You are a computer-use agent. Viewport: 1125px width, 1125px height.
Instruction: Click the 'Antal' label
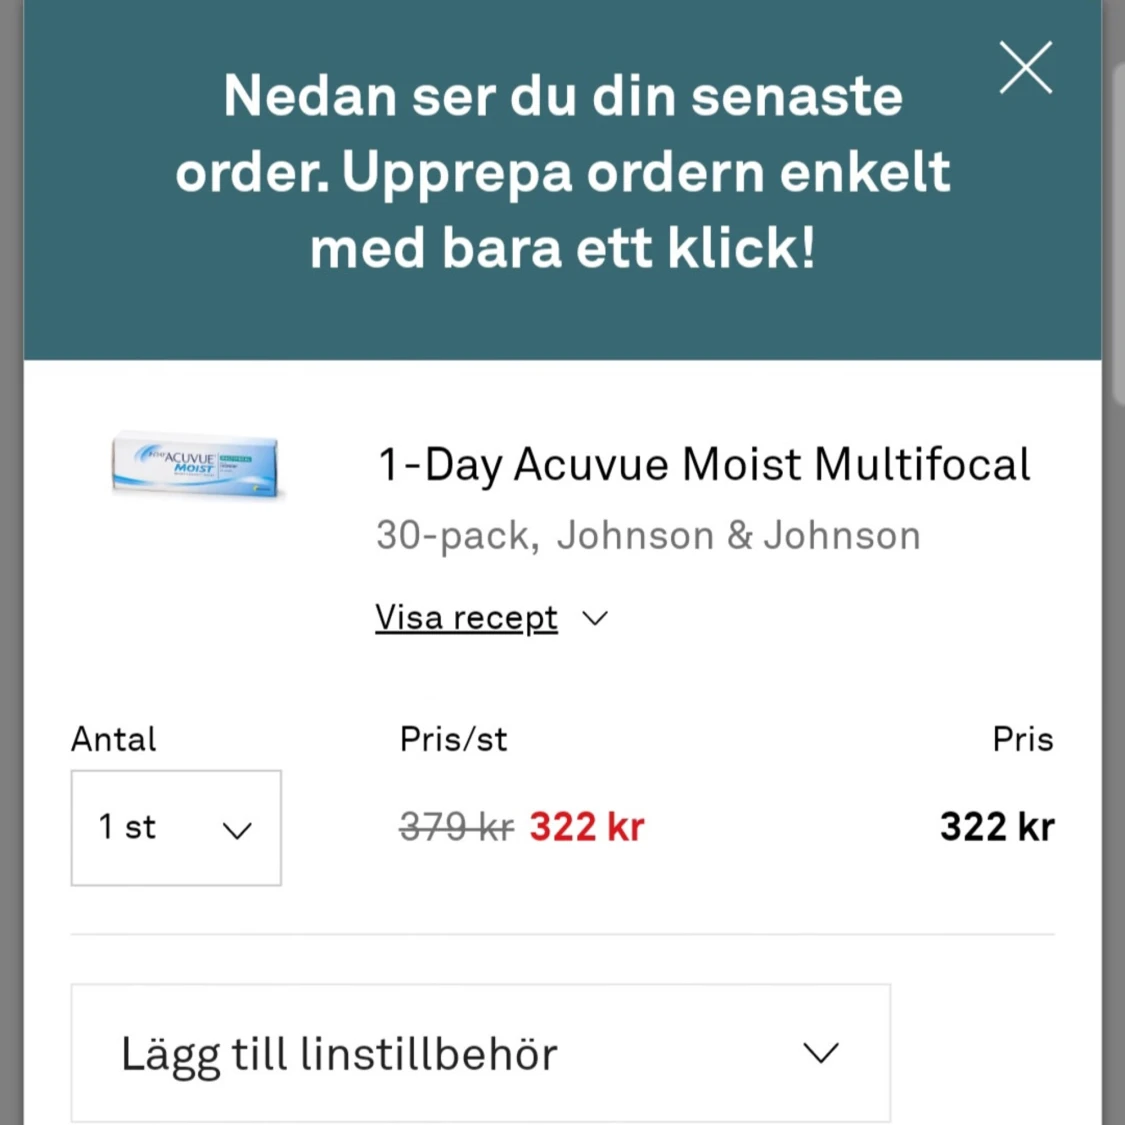[113, 739]
